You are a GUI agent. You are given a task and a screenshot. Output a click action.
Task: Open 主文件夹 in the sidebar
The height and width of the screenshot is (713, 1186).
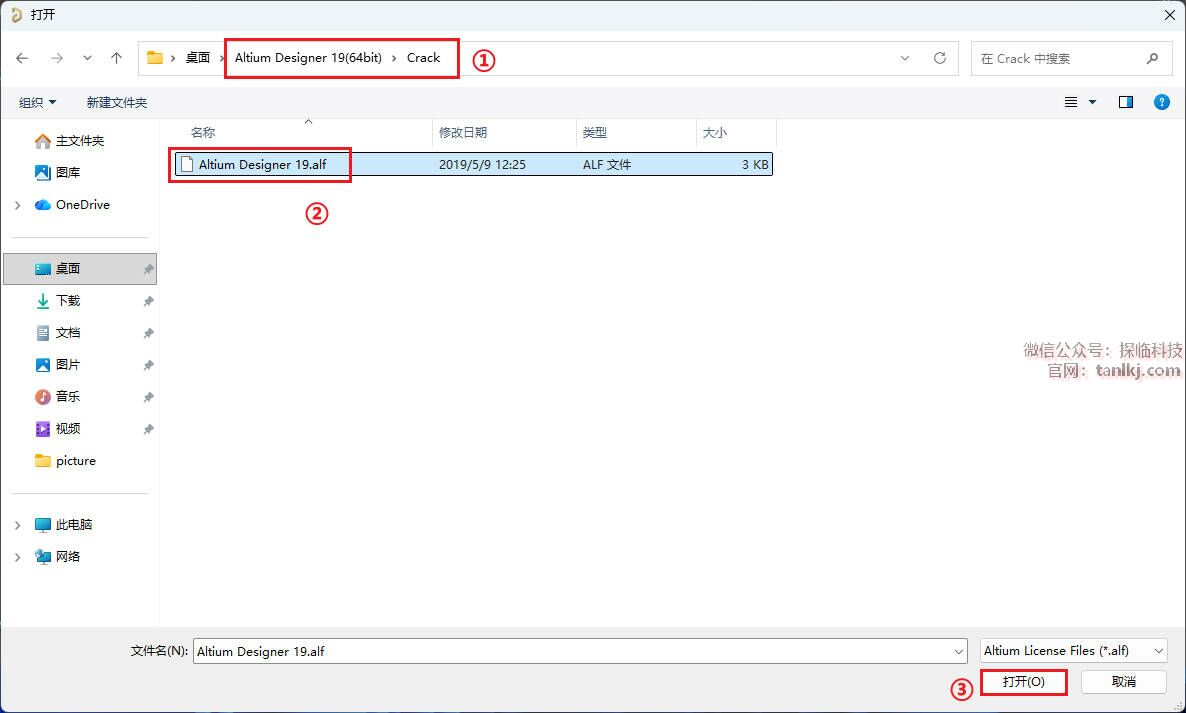coord(80,141)
